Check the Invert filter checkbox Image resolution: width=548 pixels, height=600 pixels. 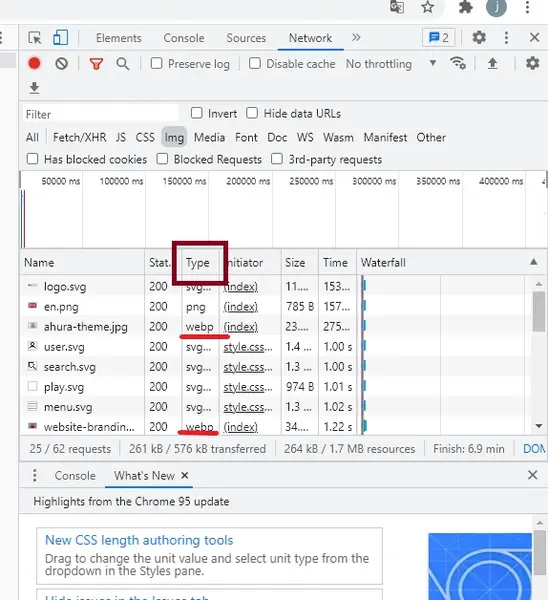[x=196, y=113]
